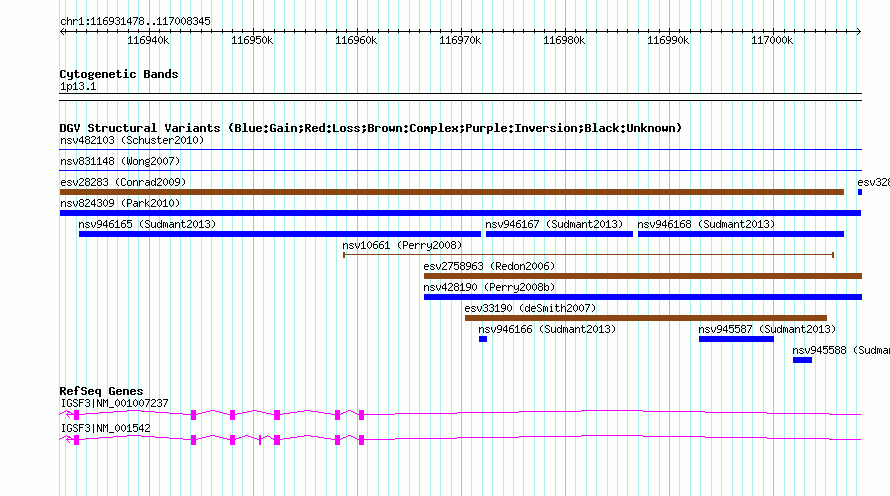The width and height of the screenshot is (890, 496).
Task: Click the 1p13.1 band label
Action: 78,86
